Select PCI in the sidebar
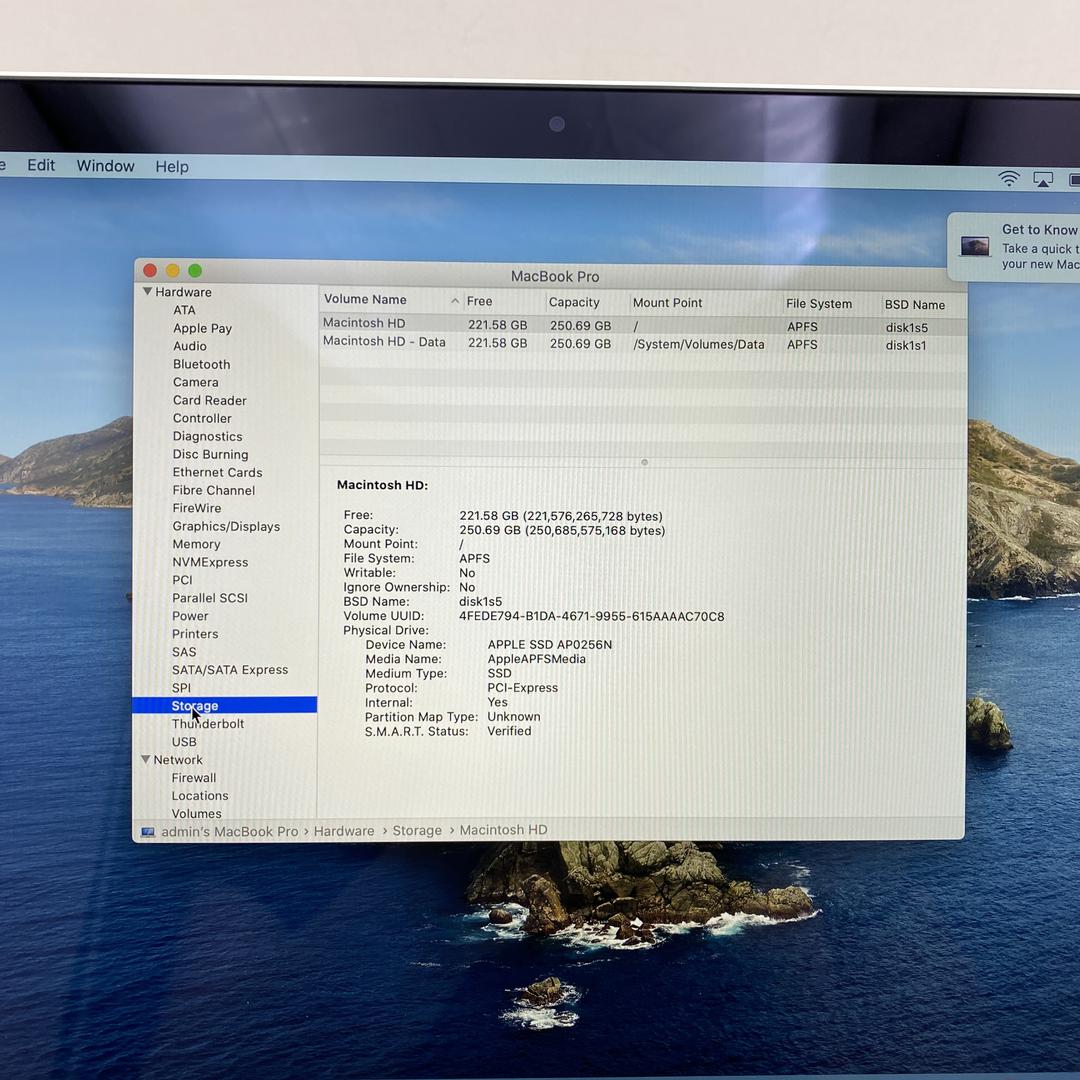 pos(182,580)
